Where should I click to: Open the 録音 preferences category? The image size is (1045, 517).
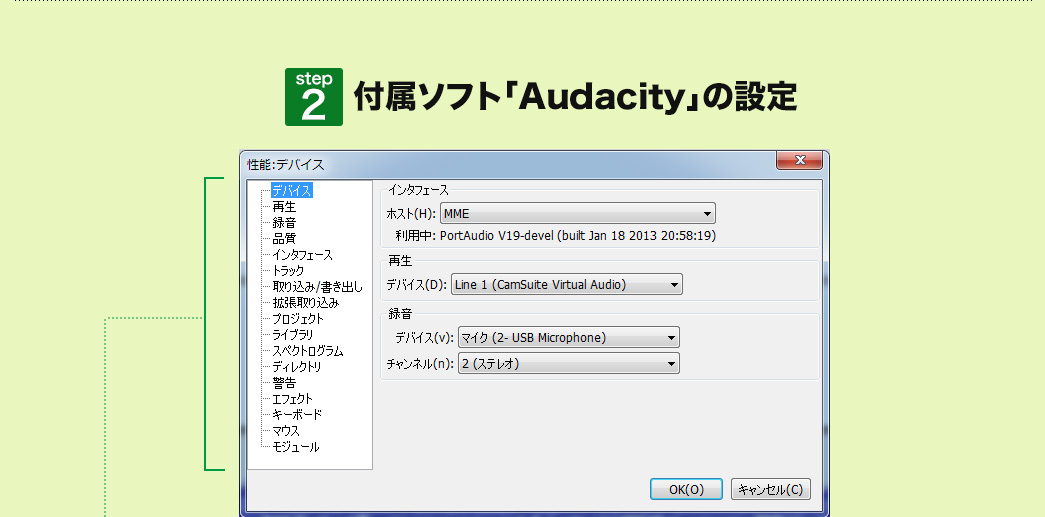(284, 223)
